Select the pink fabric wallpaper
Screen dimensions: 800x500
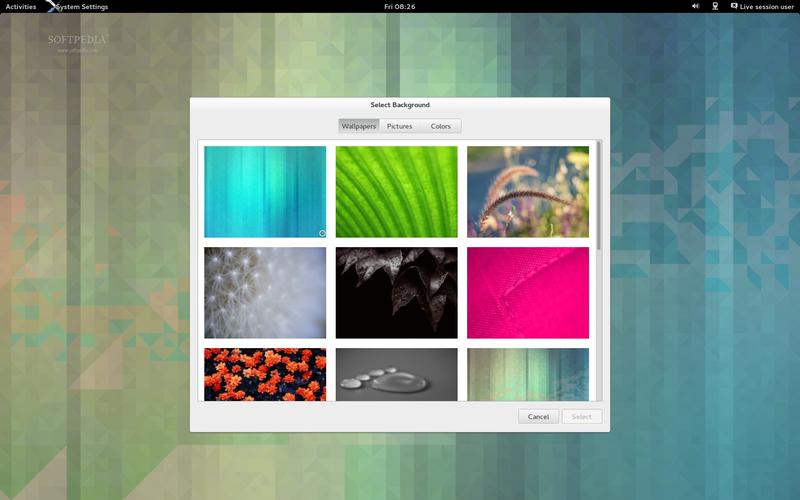[527, 293]
